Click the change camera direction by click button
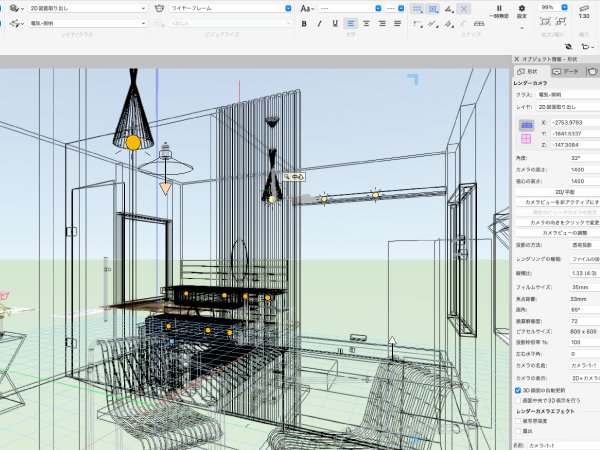600x450 pixels. [558, 222]
